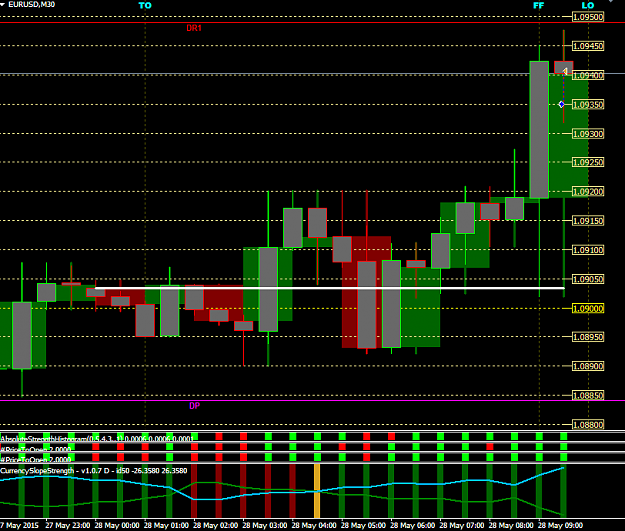Screen dimensions: 625x531
Task: Click the yellow 1.09000 price label
Action: click(588, 309)
